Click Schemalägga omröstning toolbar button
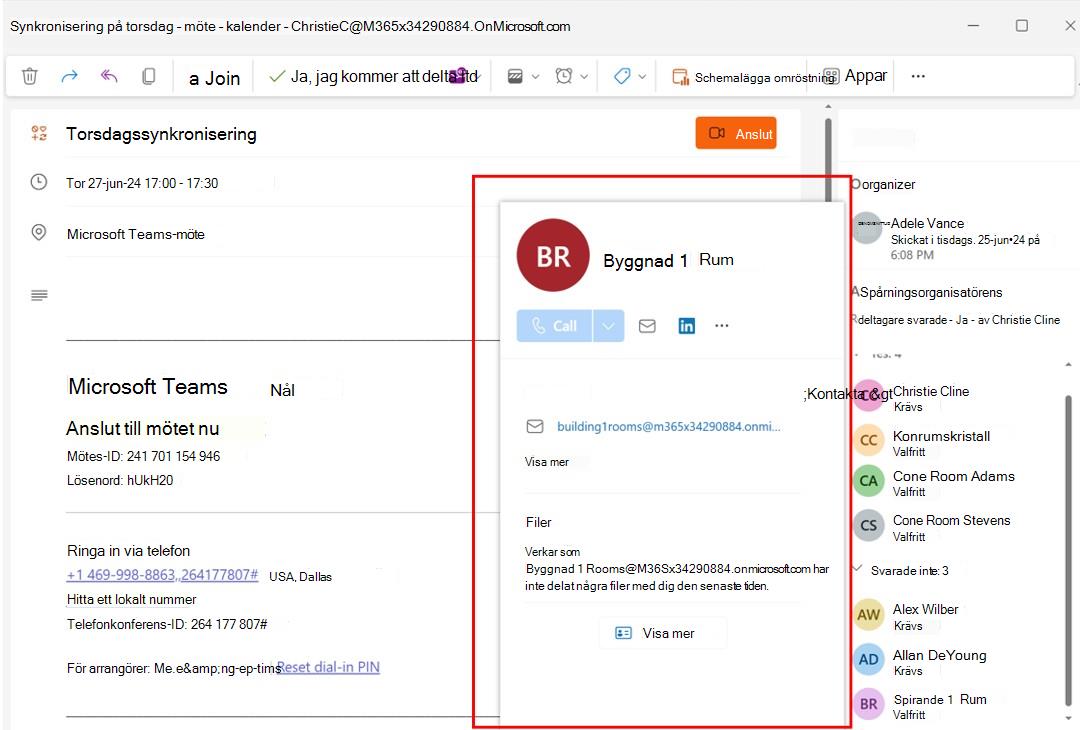1080x730 pixels. click(x=752, y=77)
